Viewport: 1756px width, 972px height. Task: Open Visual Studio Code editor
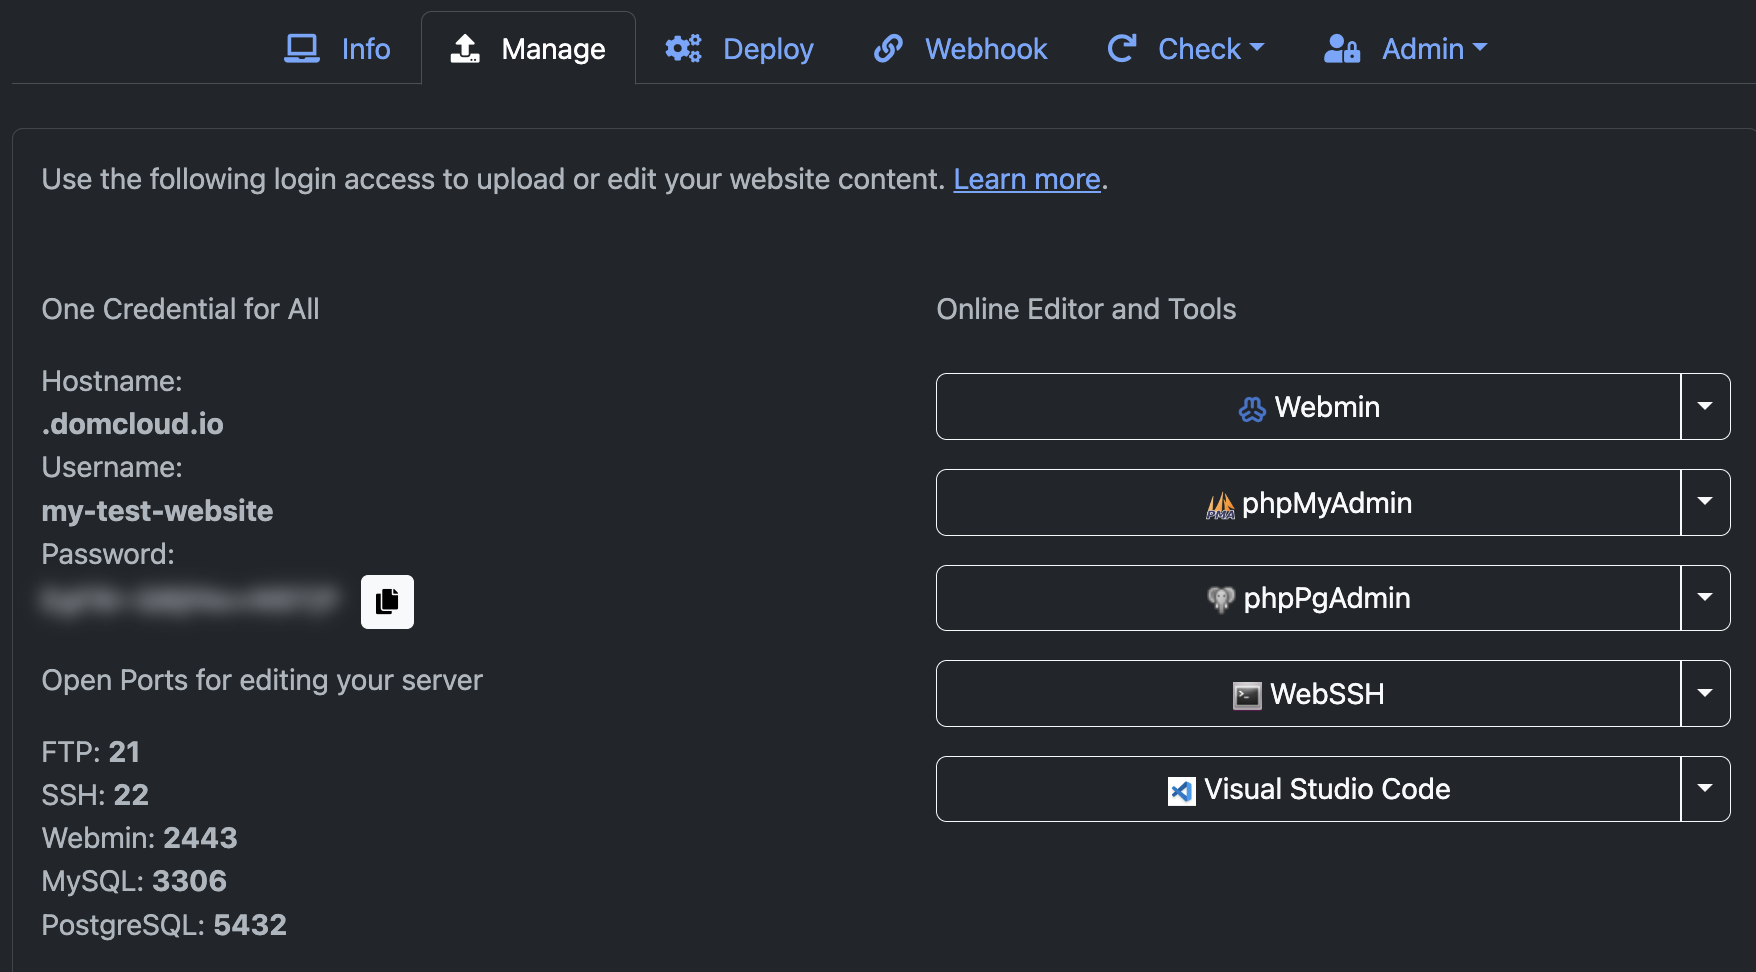click(1308, 789)
